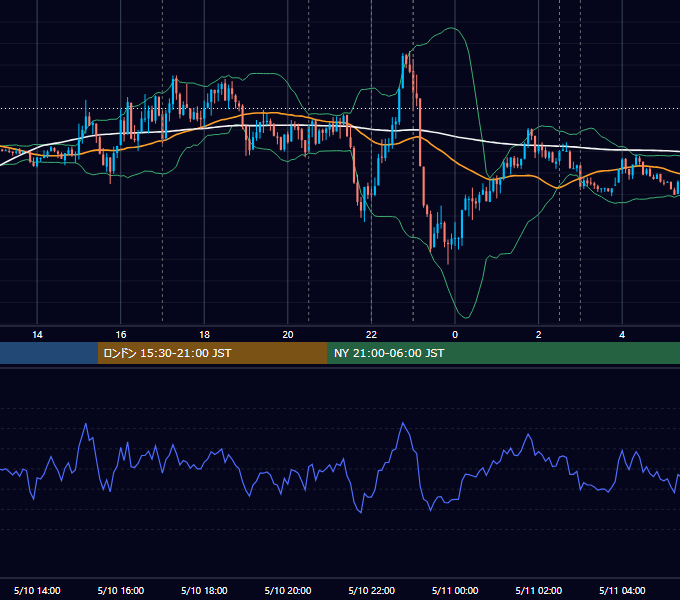Click the 0 hour label on upper axis
This screenshot has height=600, width=680.
point(455,335)
